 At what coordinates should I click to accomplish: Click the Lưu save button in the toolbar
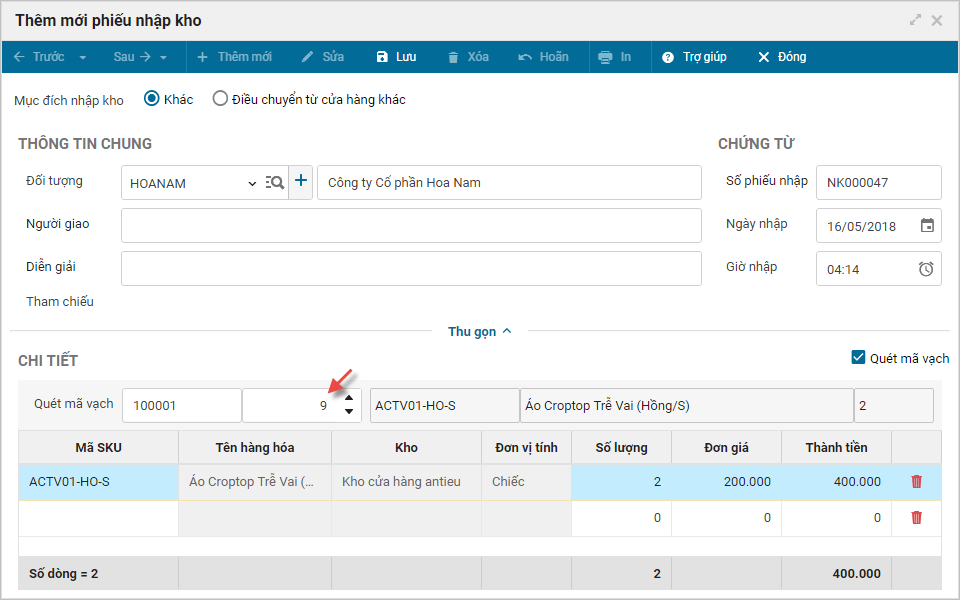396,57
